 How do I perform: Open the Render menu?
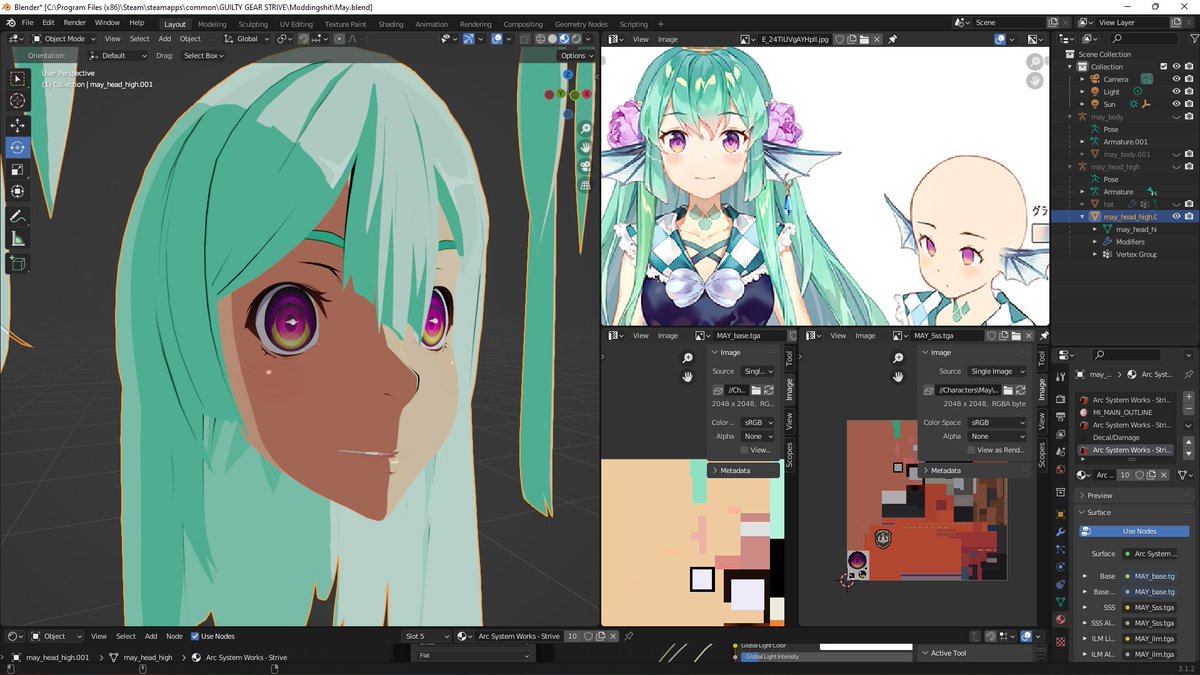point(75,22)
